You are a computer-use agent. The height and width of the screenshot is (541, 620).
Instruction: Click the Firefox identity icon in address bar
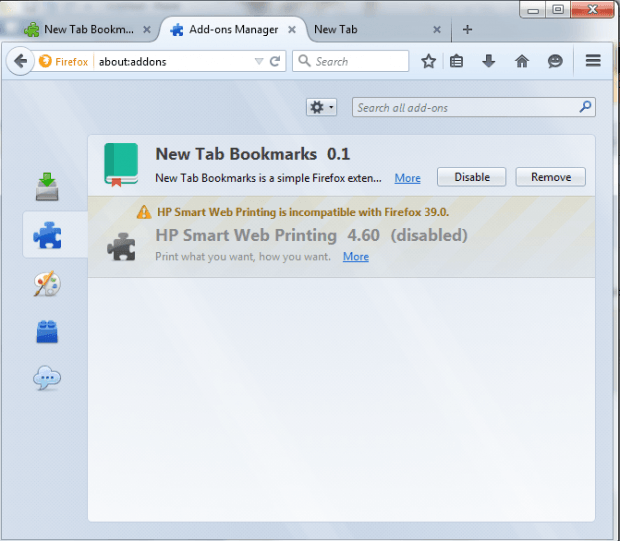[45, 61]
